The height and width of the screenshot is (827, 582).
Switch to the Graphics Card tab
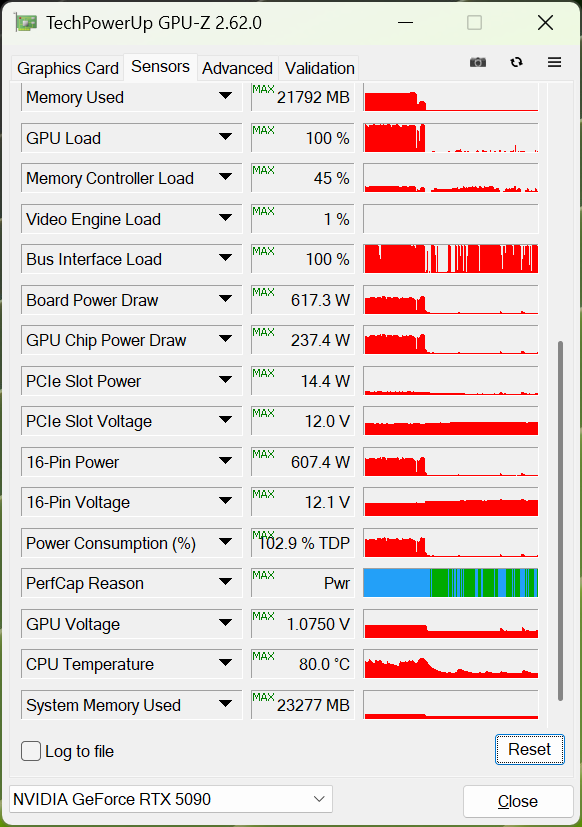pyautogui.click(x=67, y=68)
